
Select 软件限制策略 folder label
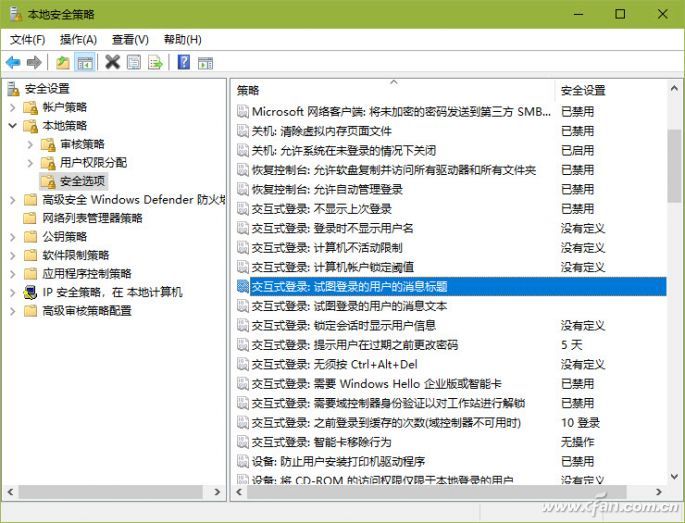pos(76,255)
